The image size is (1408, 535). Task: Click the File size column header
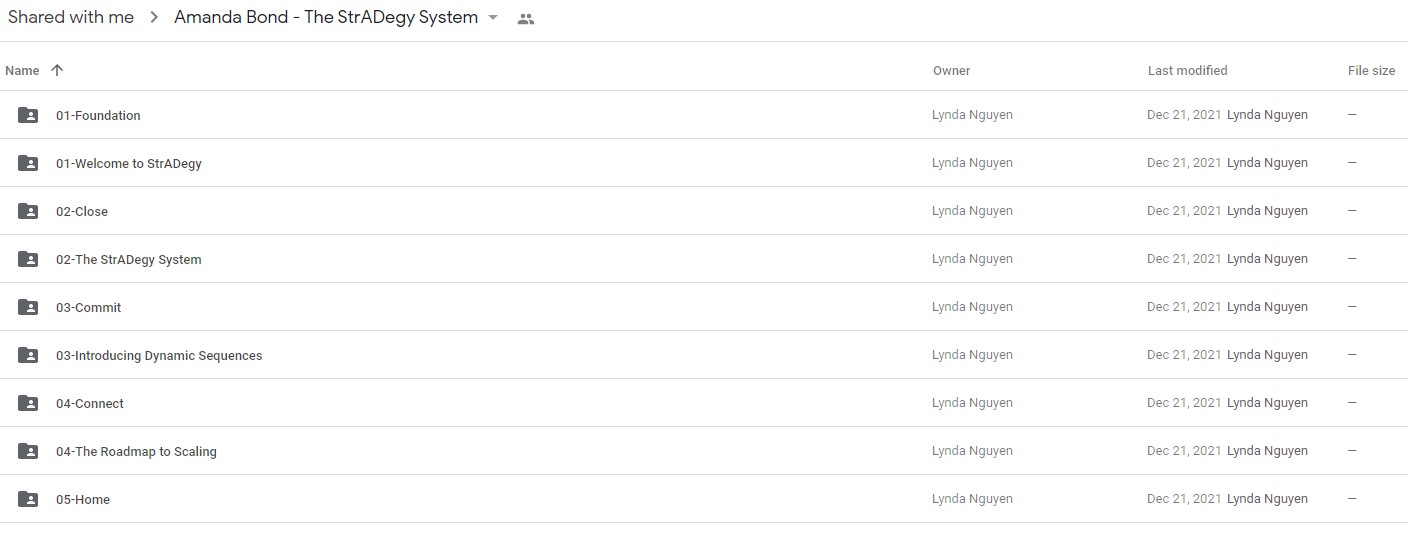tap(1371, 70)
